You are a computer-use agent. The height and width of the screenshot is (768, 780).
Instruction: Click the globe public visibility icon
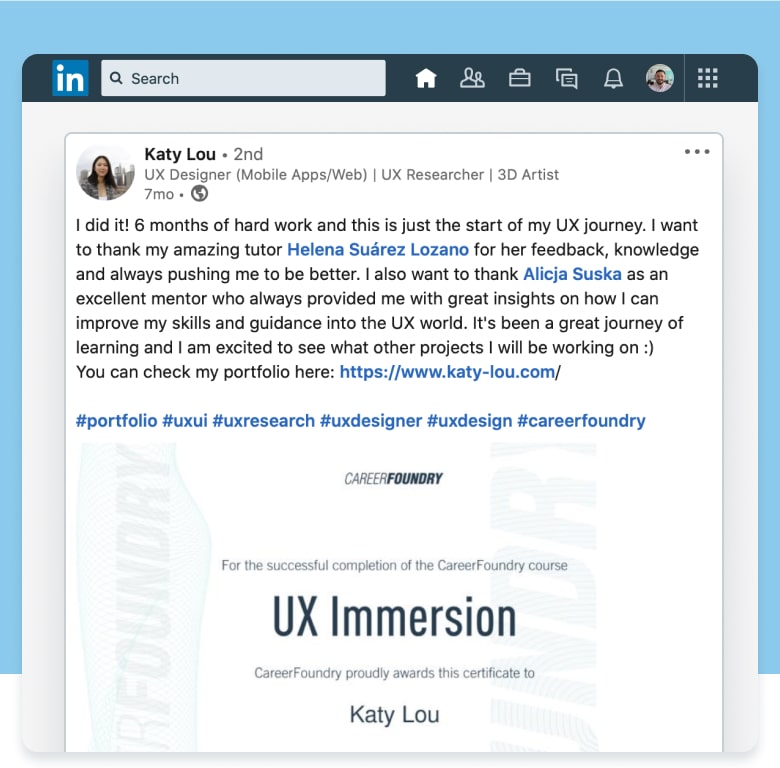click(x=199, y=194)
